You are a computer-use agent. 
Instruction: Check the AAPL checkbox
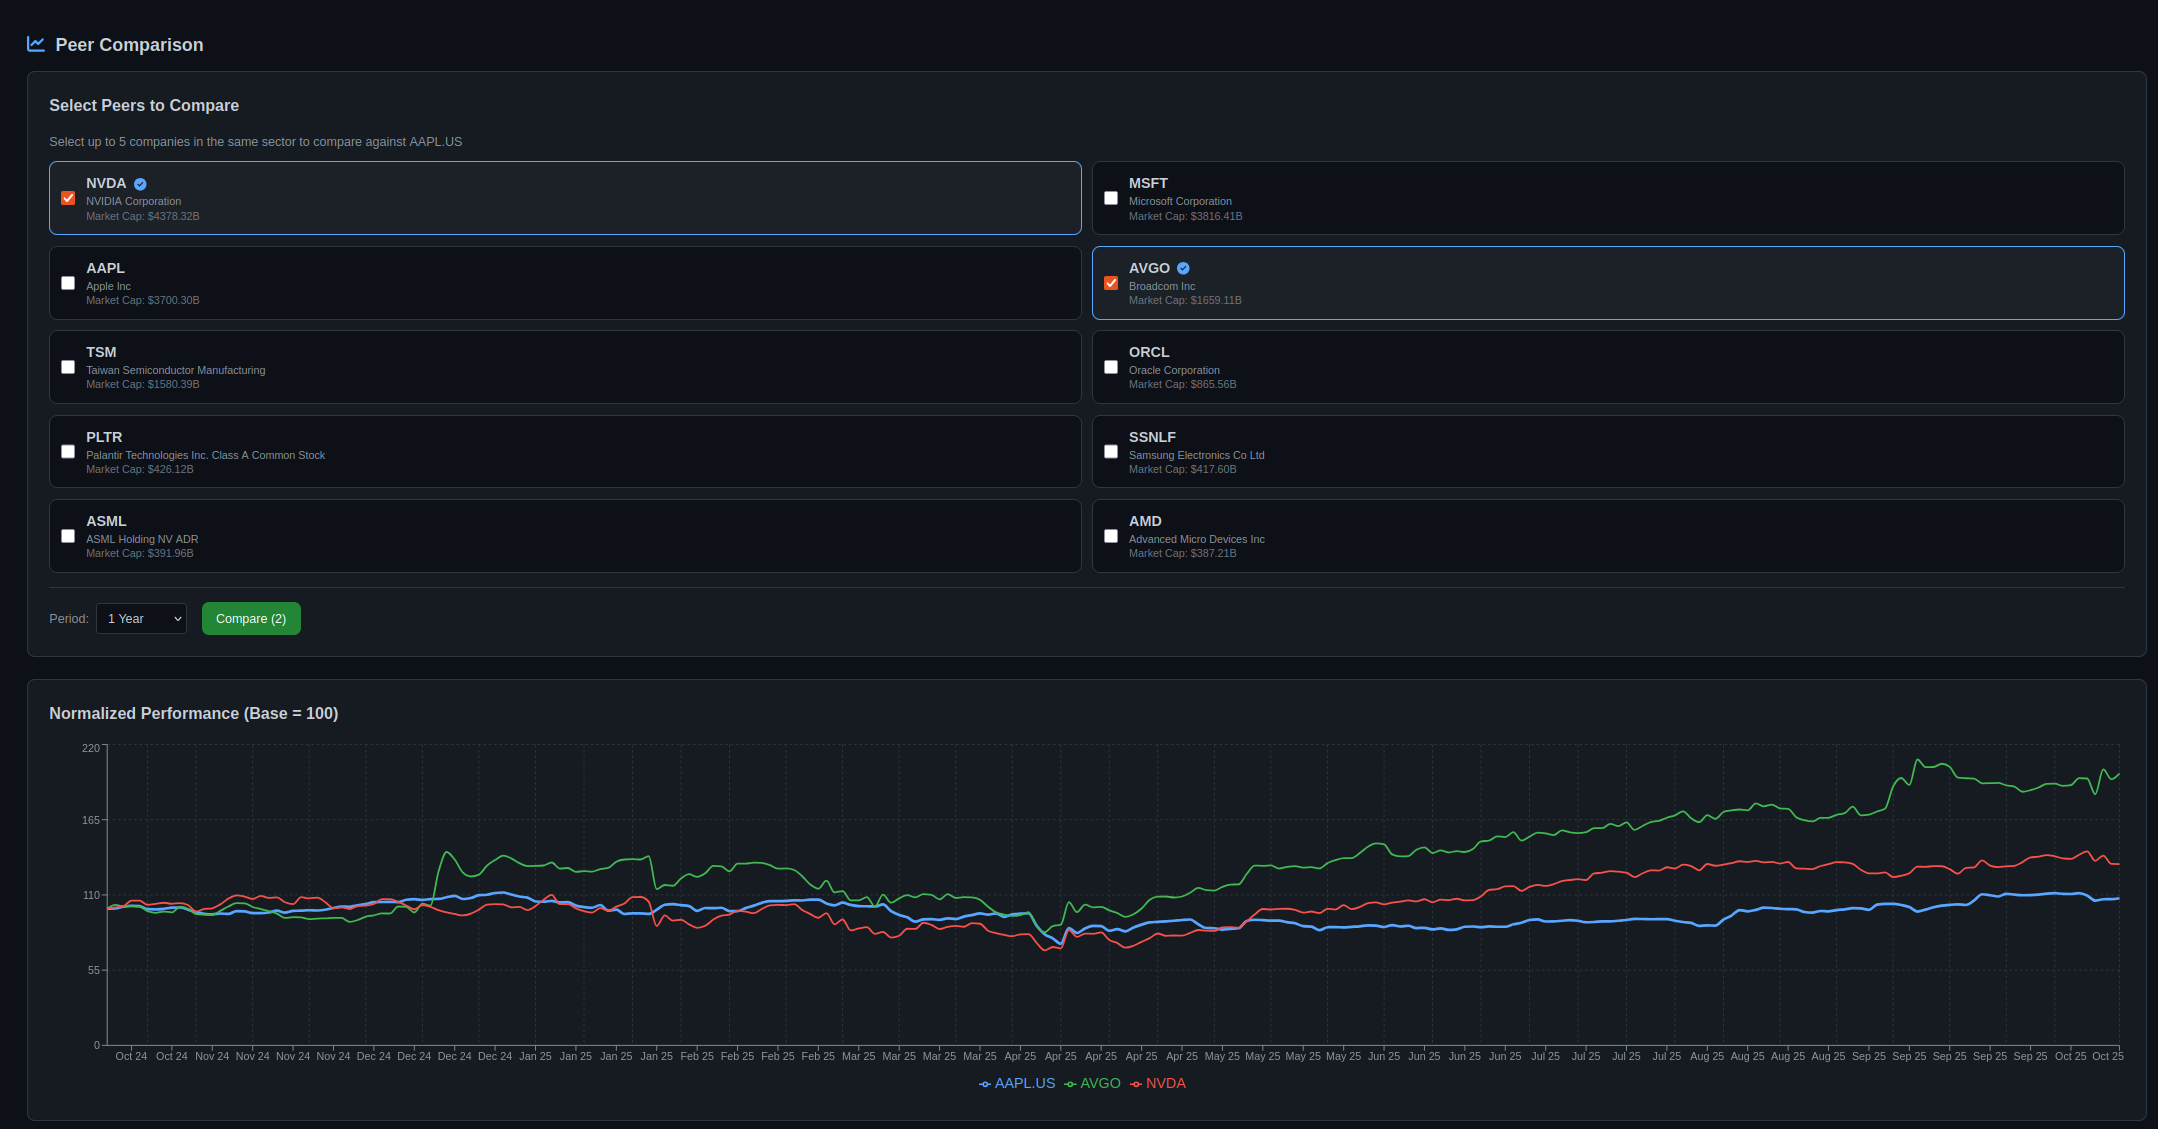coord(68,283)
